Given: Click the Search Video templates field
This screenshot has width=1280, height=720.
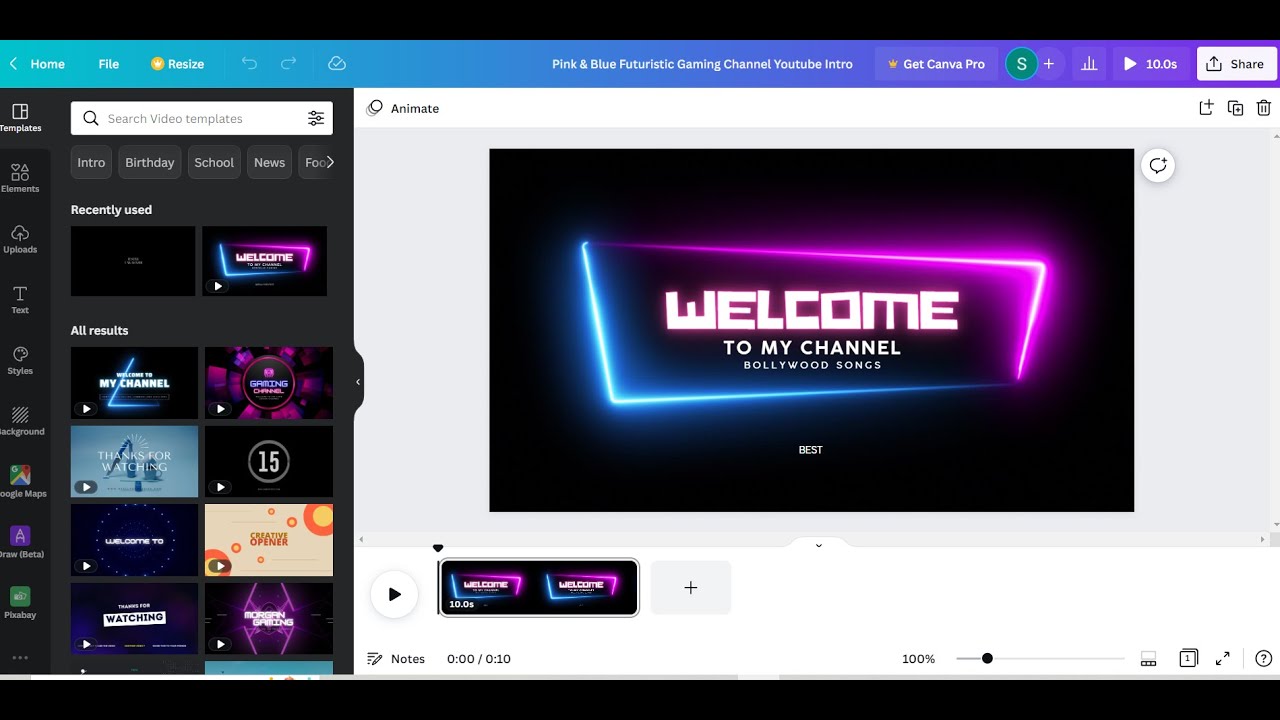Looking at the screenshot, I should pos(201,118).
